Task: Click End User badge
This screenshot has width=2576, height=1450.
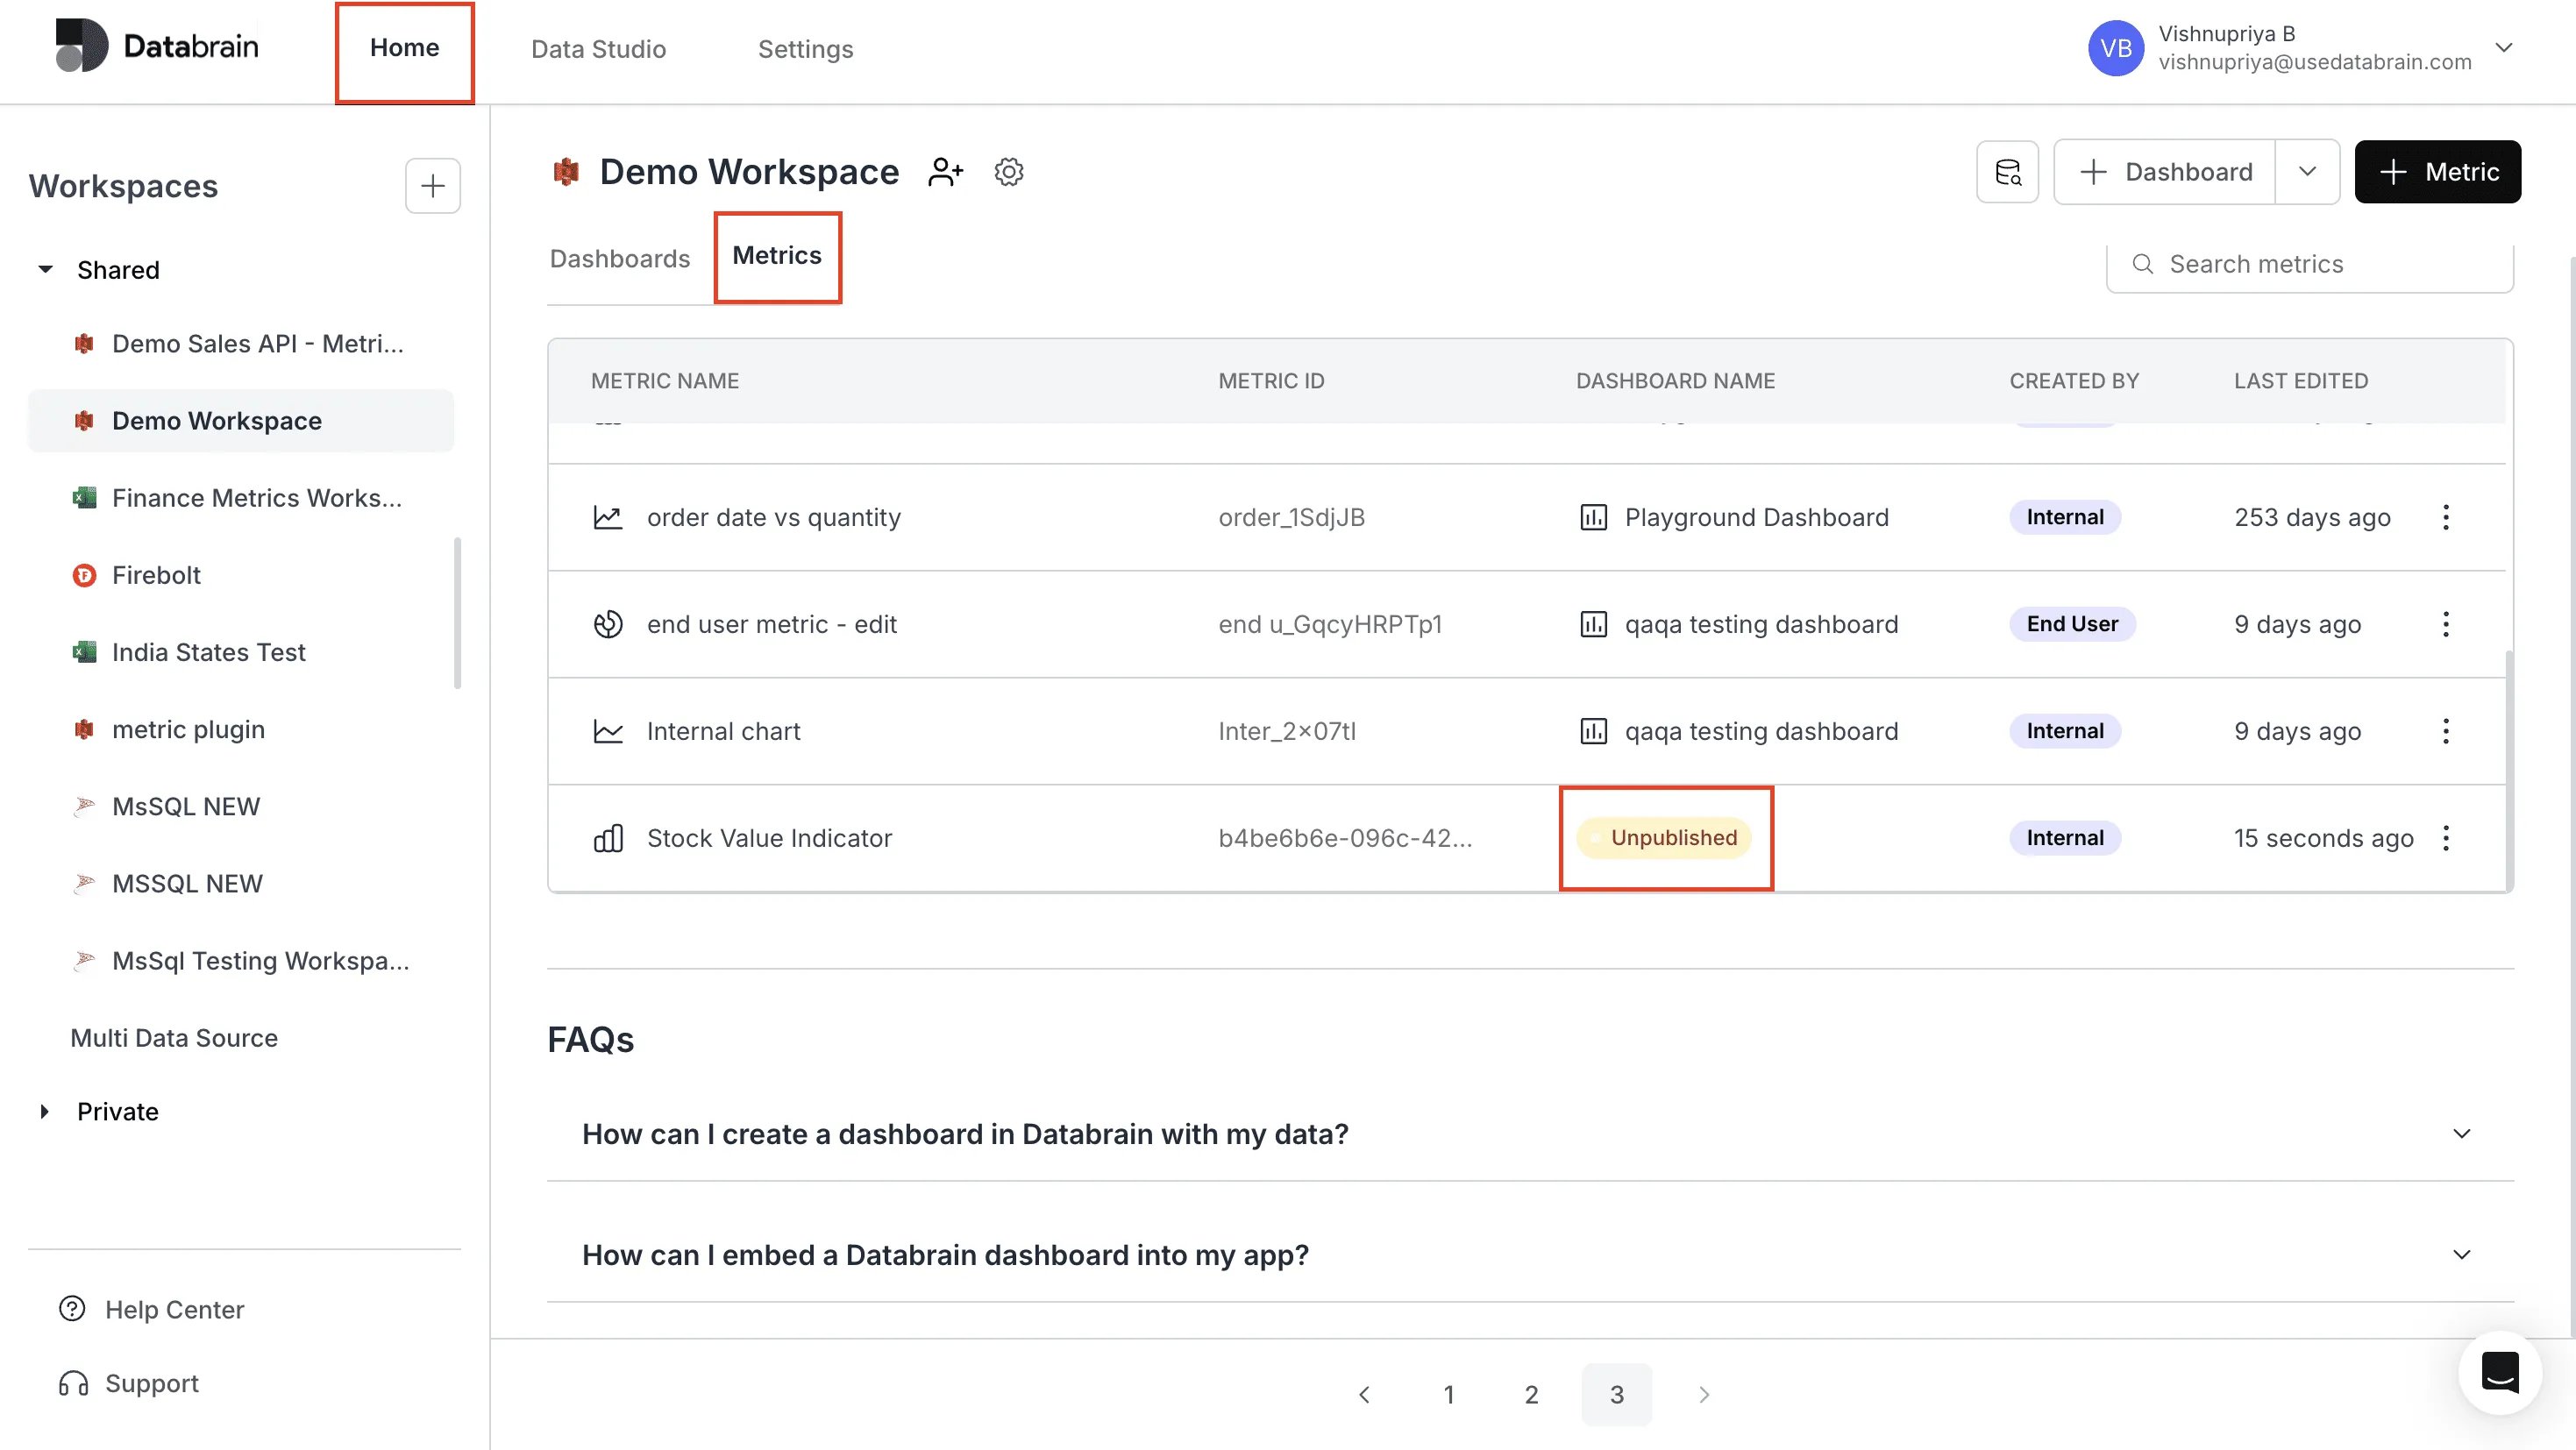Action: [x=2072, y=625]
